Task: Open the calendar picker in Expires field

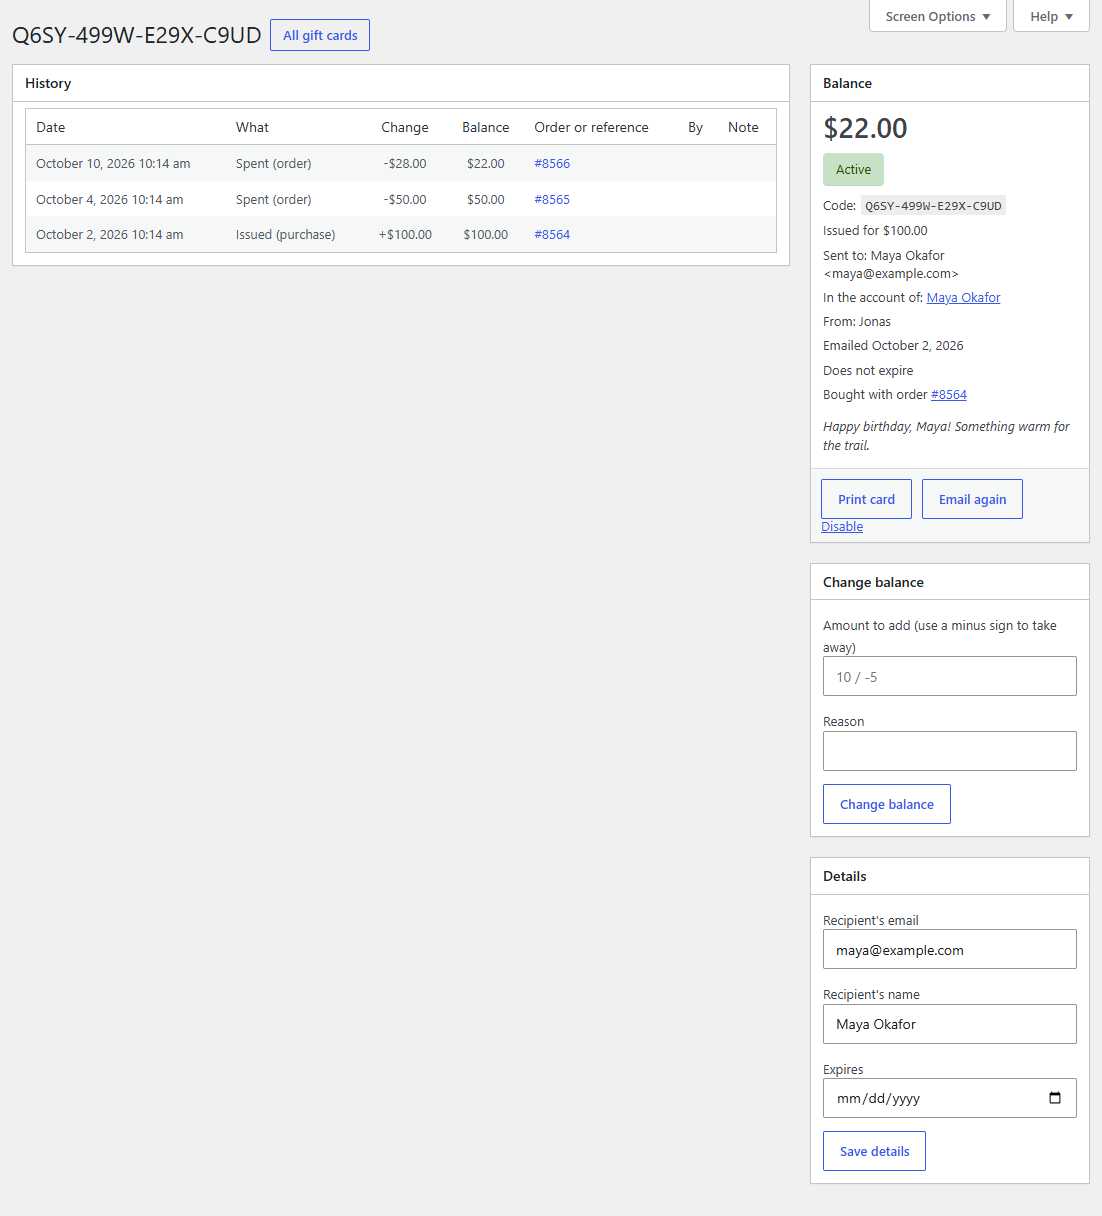Action: coord(1055,1098)
